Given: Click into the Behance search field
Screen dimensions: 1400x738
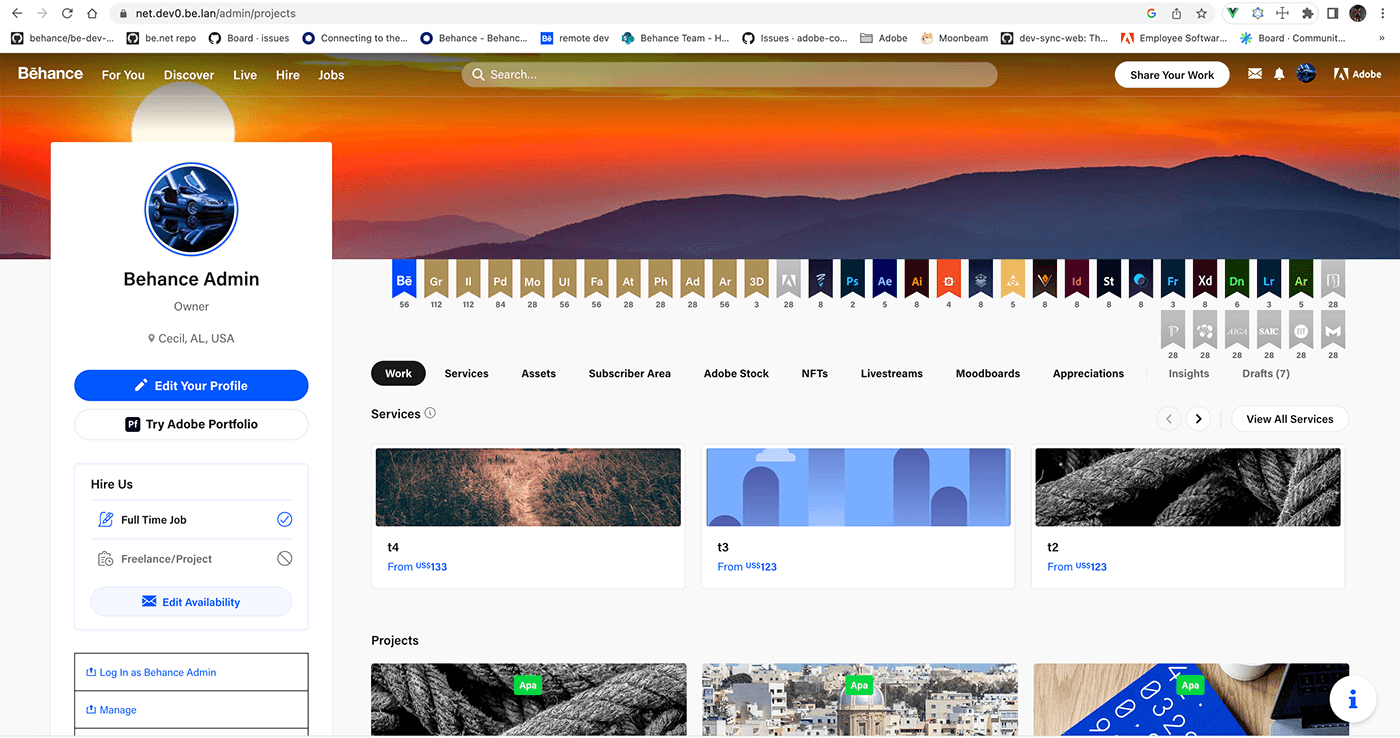Looking at the screenshot, I should (x=730, y=75).
